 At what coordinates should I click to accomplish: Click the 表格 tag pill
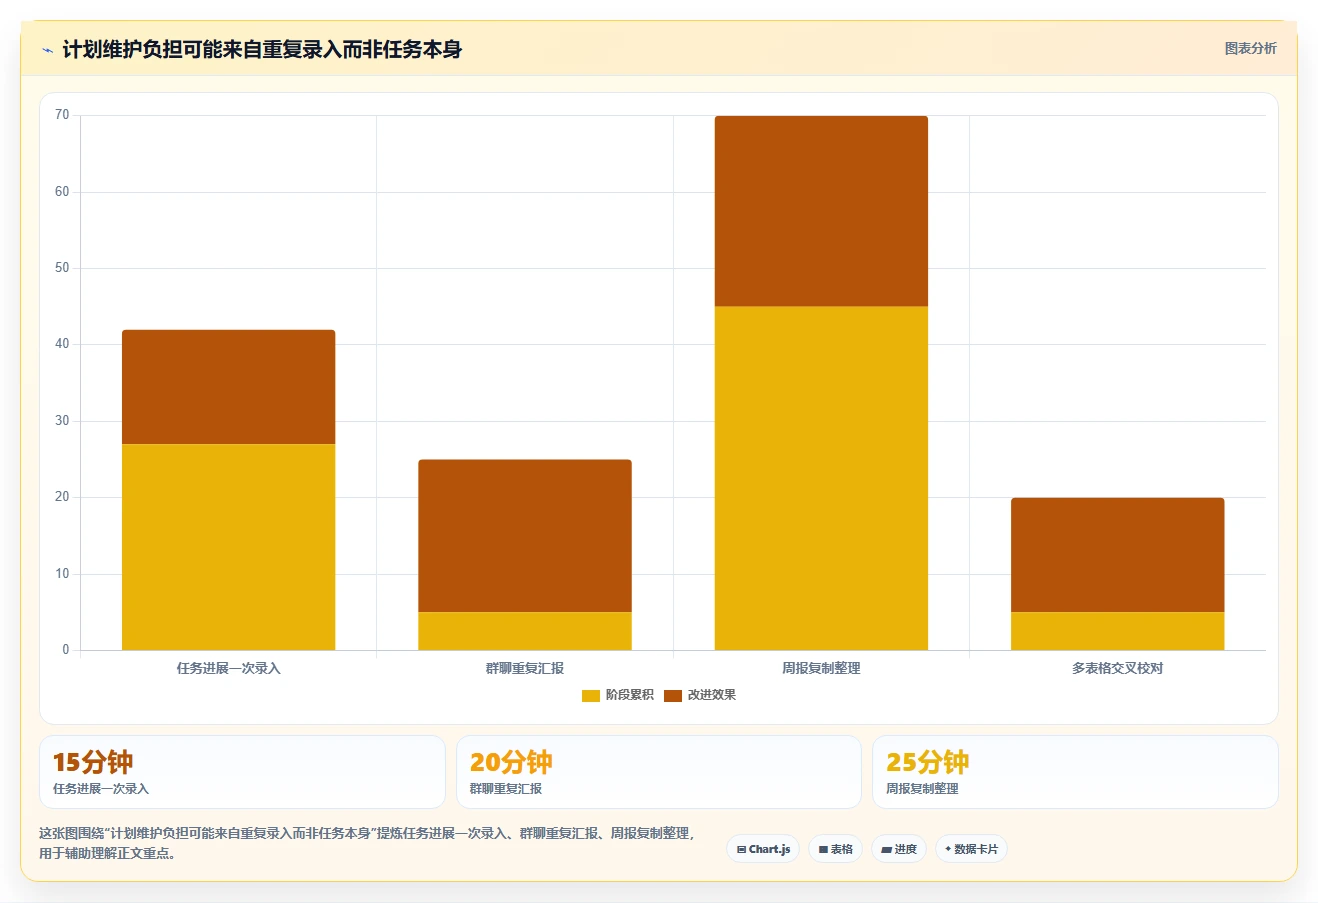(x=836, y=849)
